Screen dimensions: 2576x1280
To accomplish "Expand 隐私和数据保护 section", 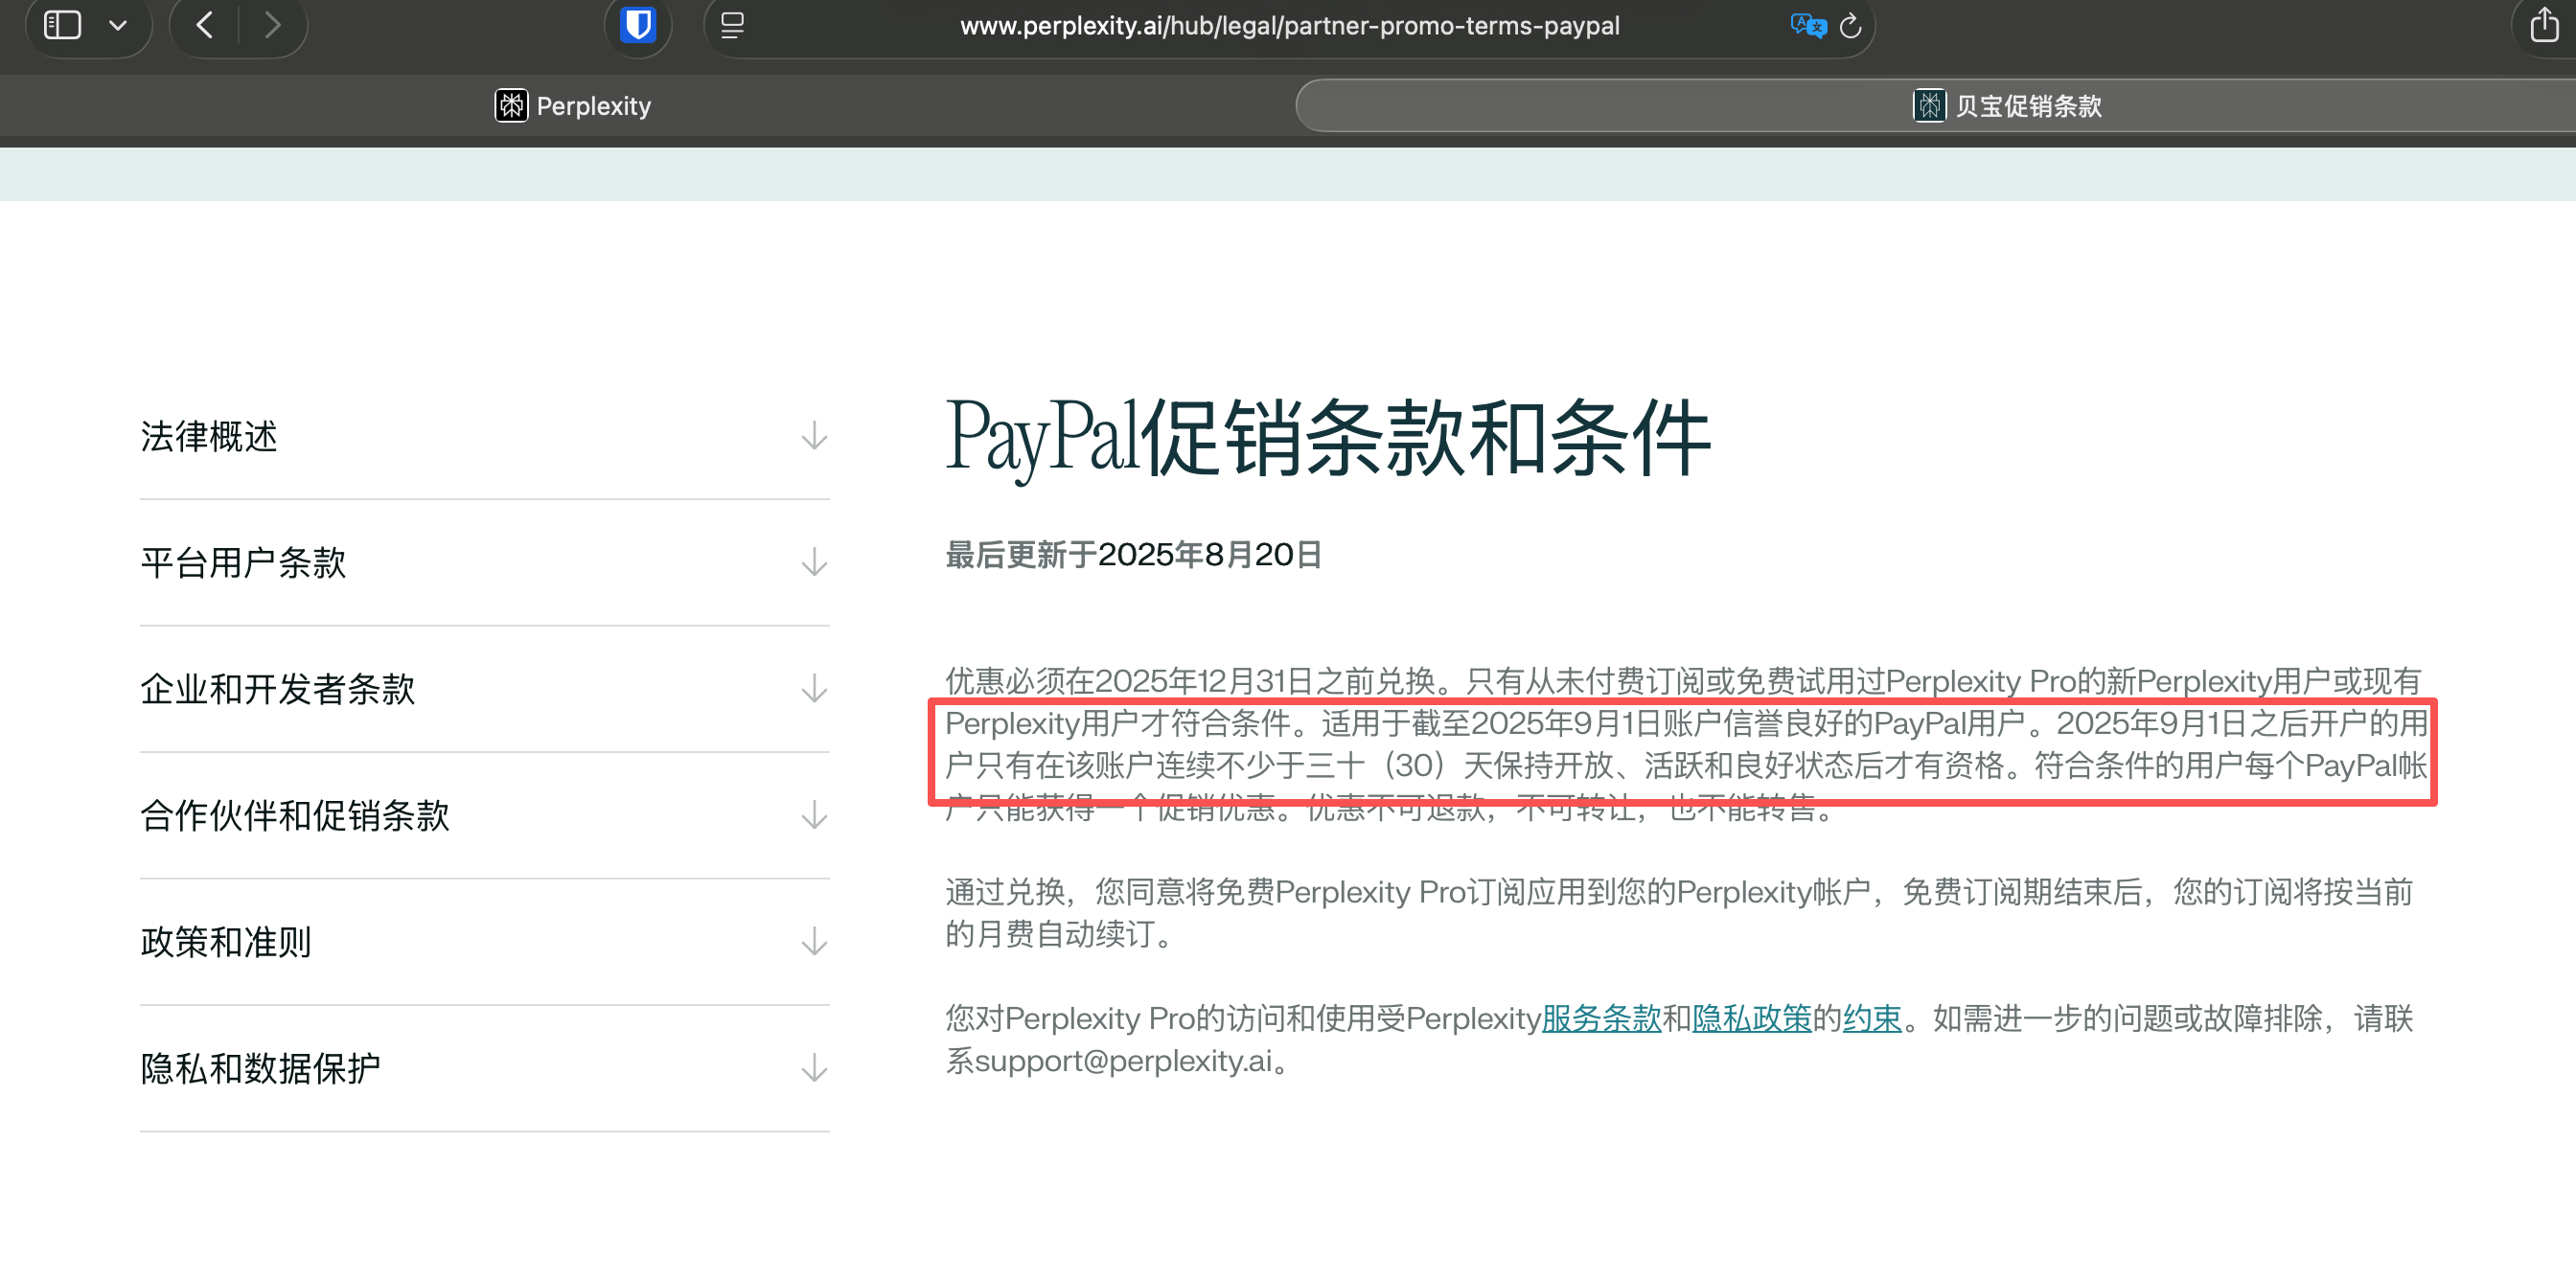I will tap(814, 1068).
